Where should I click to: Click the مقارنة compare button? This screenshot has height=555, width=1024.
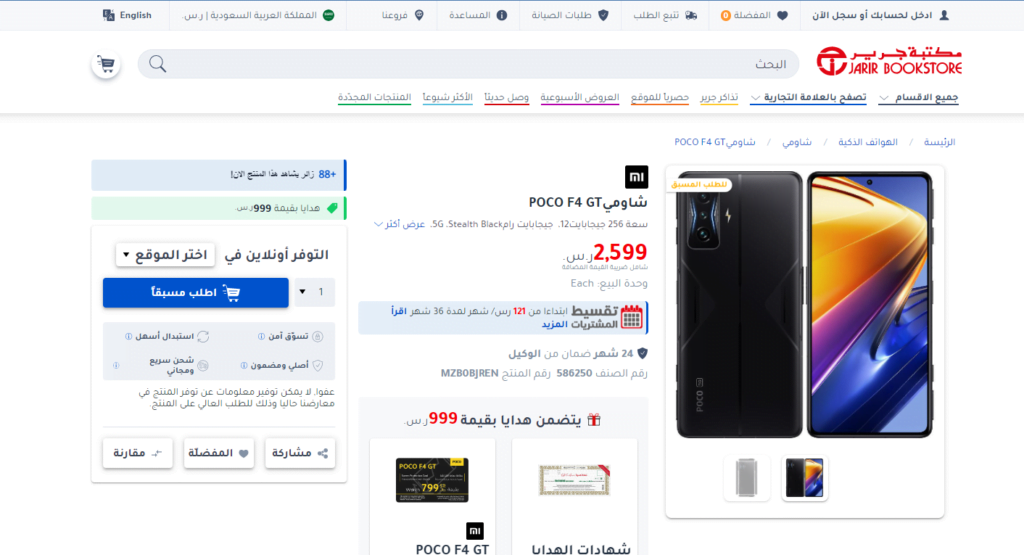coord(138,453)
